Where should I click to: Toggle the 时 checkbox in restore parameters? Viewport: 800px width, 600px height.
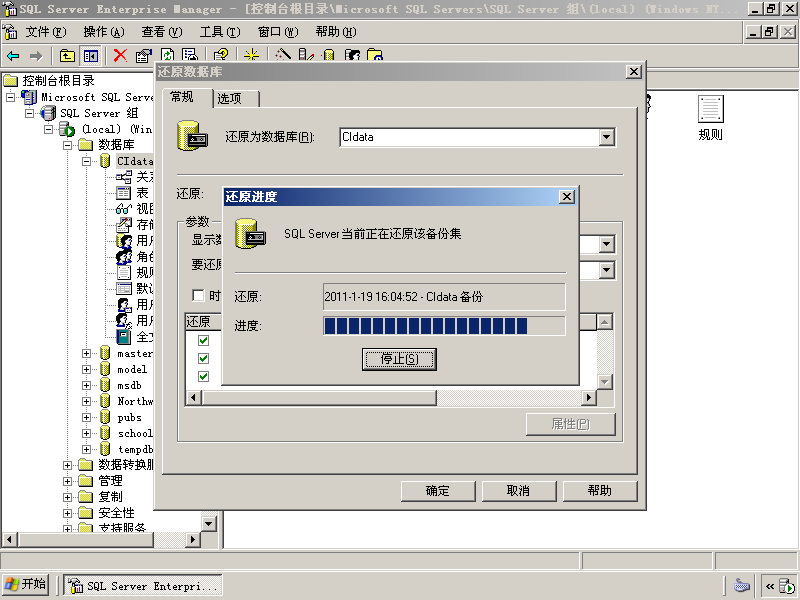point(198,295)
